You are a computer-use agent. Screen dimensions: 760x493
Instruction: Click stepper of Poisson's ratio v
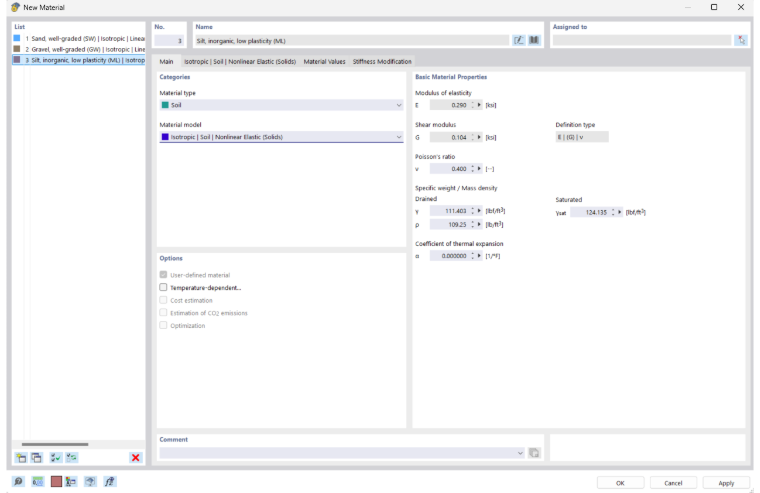pyautogui.click(x=473, y=169)
